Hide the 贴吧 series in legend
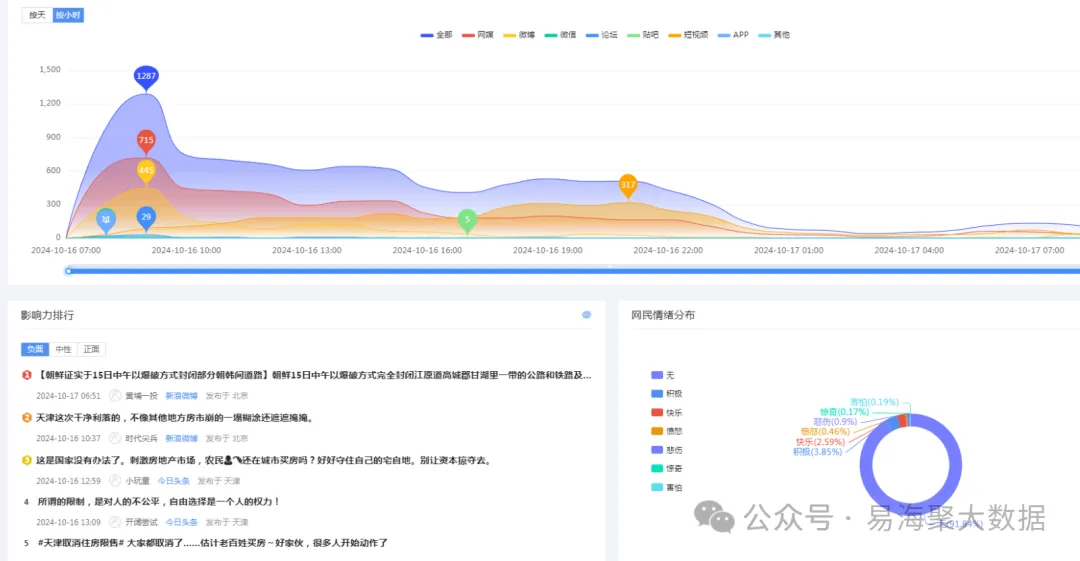Viewport: 1080px width, 561px height. [x=643, y=34]
